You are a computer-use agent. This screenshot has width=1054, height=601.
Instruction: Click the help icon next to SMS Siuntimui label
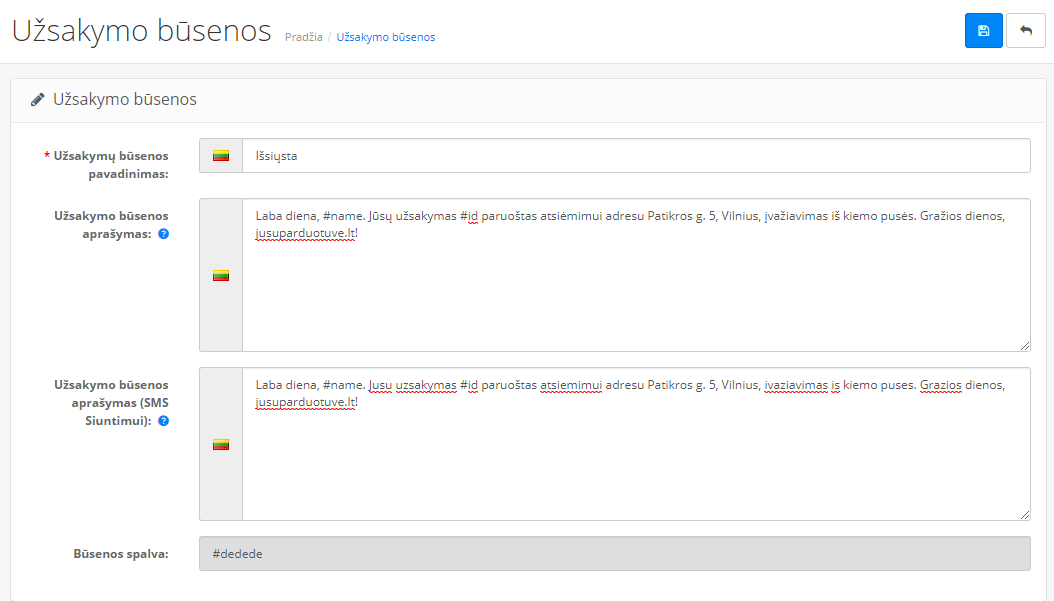(163, 421)
